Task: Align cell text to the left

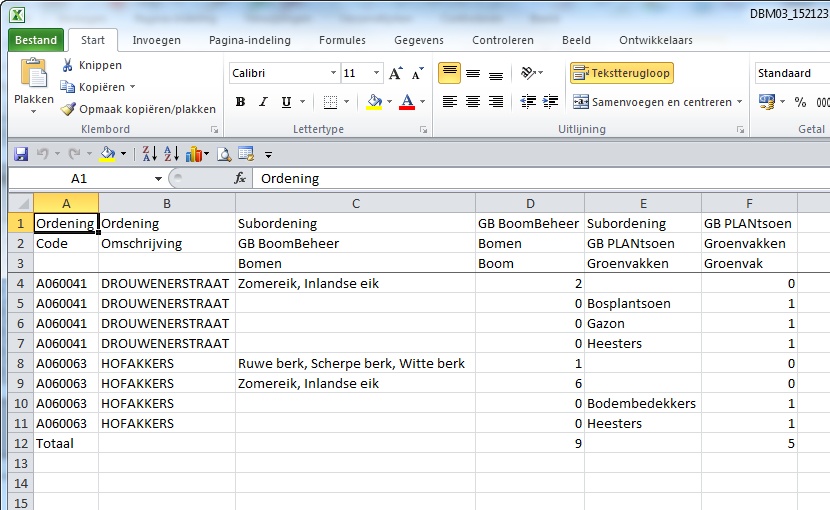Action: (449, 102)
